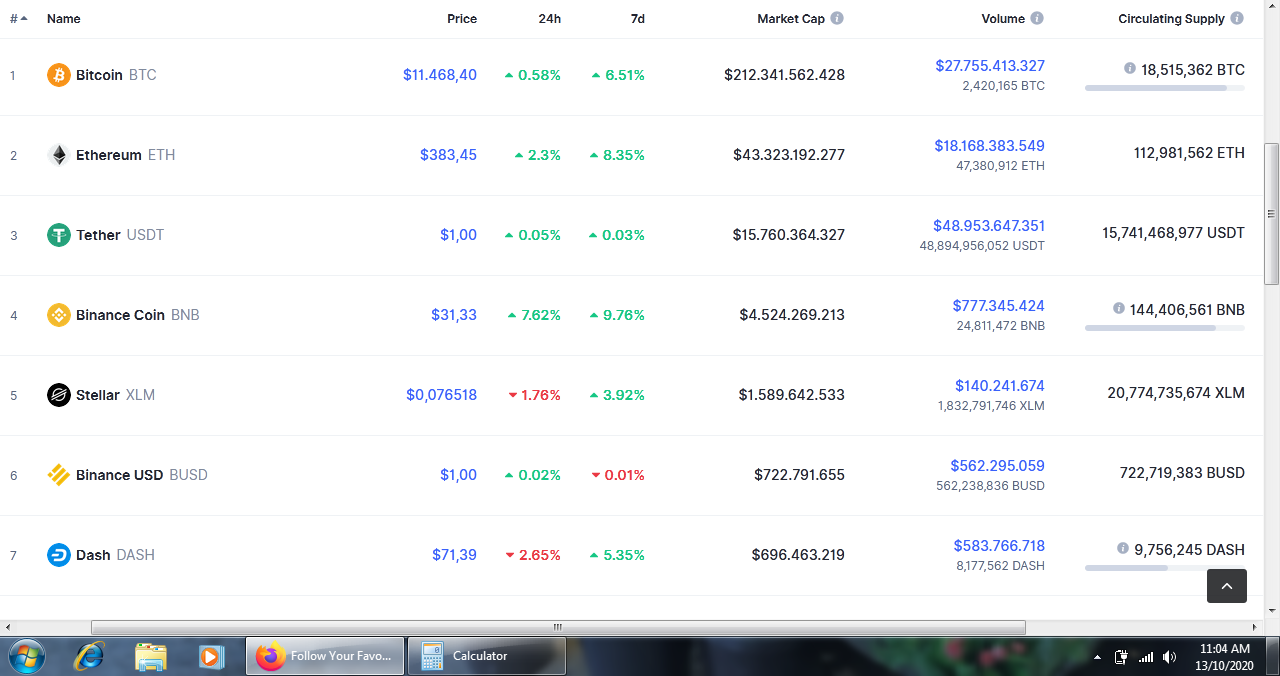Open the Dash DASH name link

click(115, 555)
